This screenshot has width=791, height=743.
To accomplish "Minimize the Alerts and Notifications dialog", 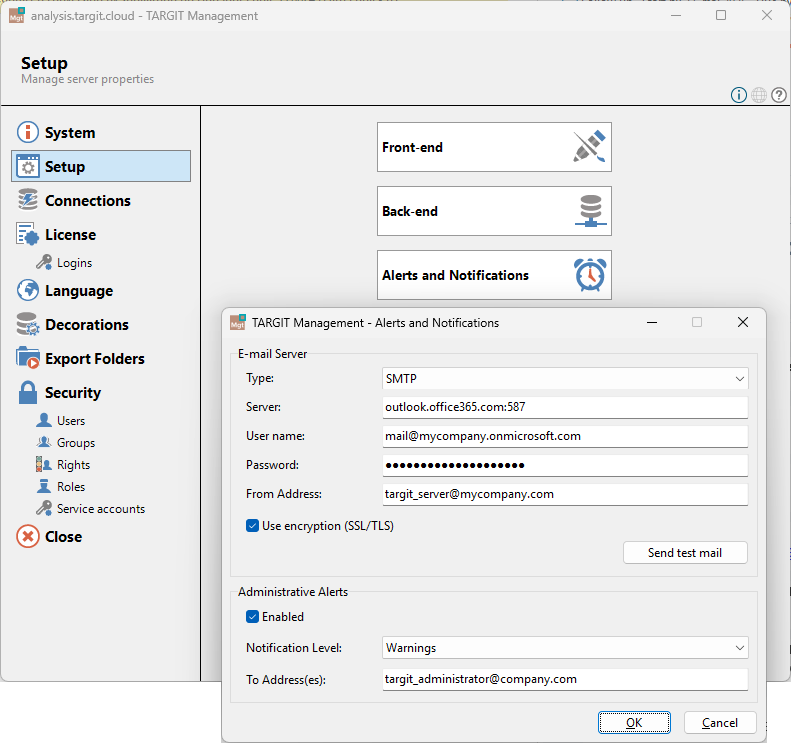I will [652, 322].
